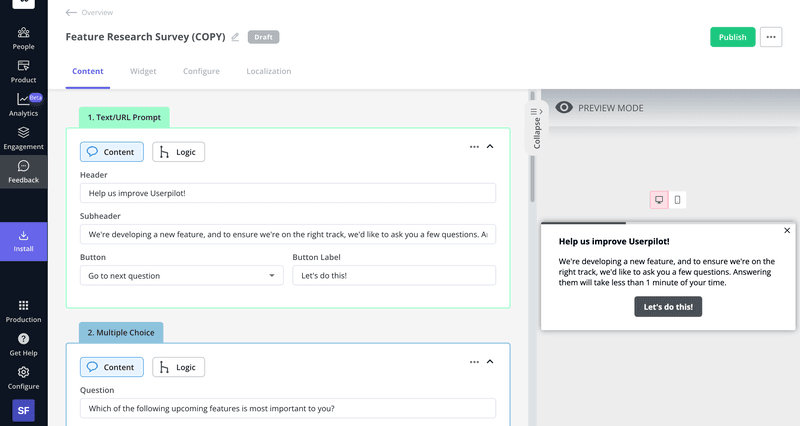The width and height of the screenshot is (800, 426).
Task: Close the survey preview widget
Action: (787, 231)
